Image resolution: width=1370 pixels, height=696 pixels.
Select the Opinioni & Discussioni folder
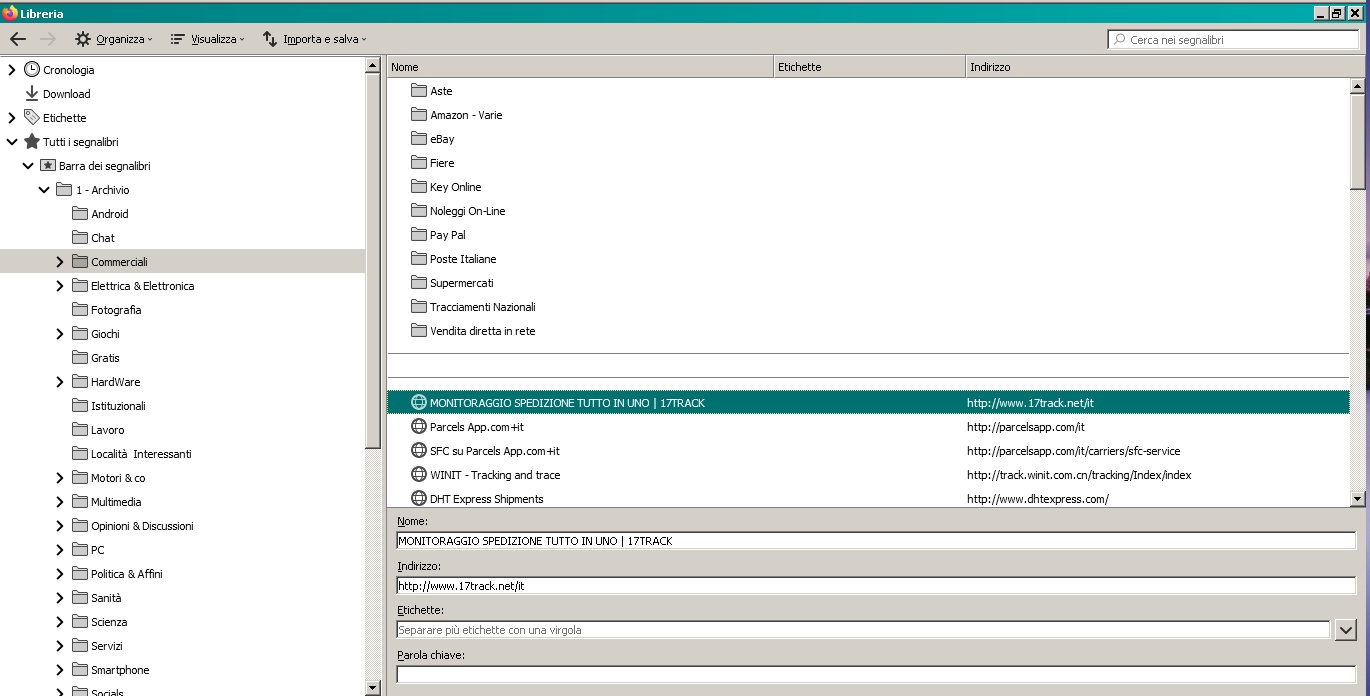pyautogui.click(x=182, y=526)
